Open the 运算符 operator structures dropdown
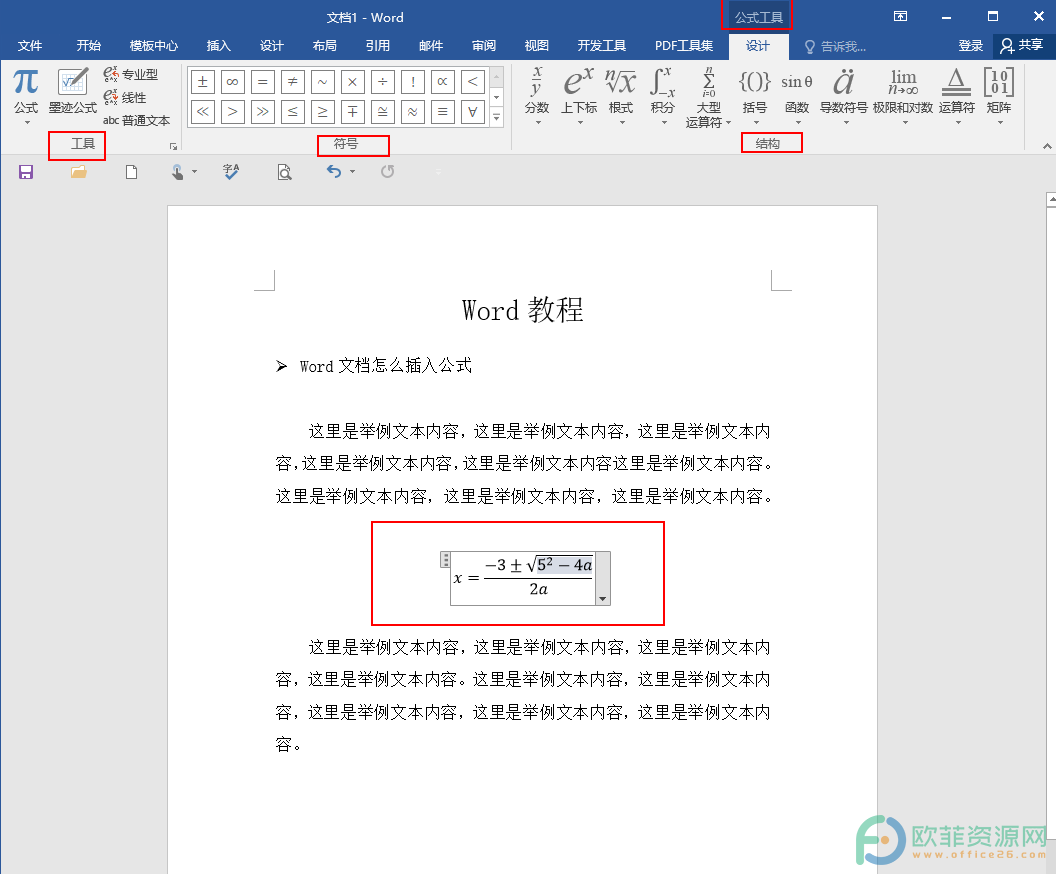The height and width of the screenshot is (874, 1056). [957, 96]
